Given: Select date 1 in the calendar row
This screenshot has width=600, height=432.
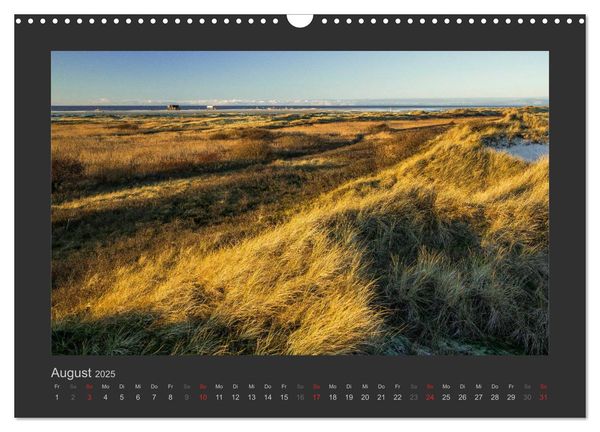Looking at the screenshot, I should tap(57, 397).
